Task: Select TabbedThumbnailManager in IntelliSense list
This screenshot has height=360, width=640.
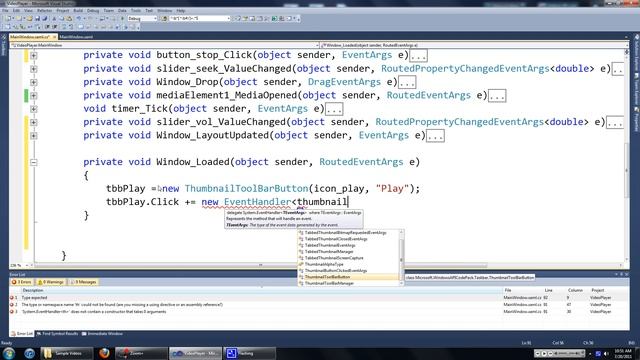Action: tap(349, 251)
